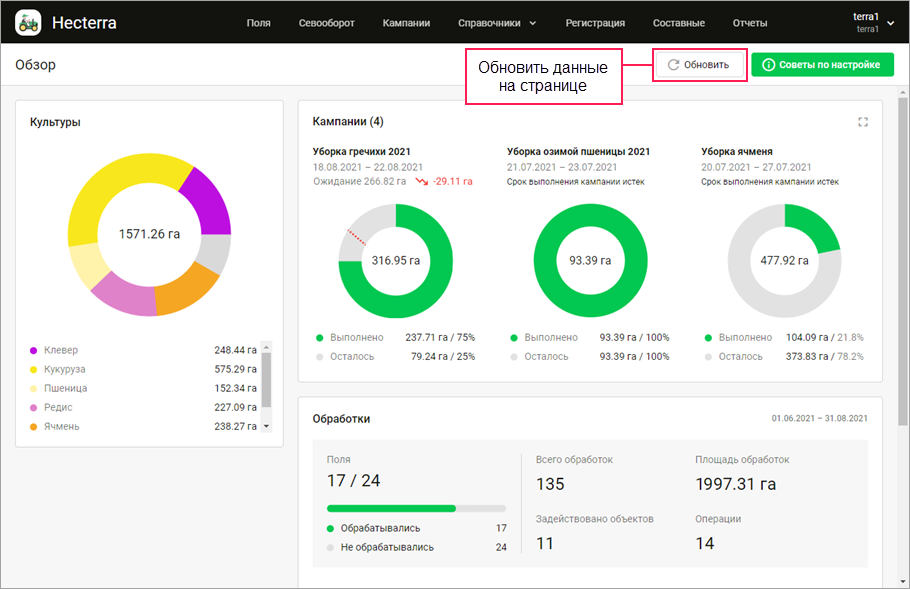Click the Обработки date range 01.06.2021 – 31.08.2021

click(819, 418)
